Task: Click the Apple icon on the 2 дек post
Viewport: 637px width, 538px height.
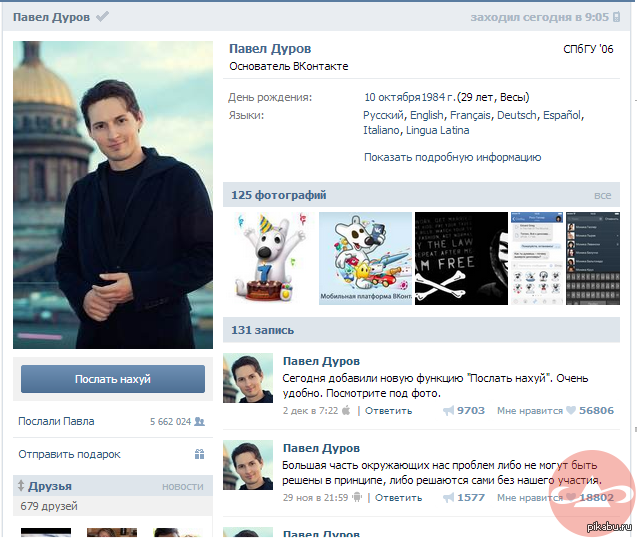Action: [346, 410]
